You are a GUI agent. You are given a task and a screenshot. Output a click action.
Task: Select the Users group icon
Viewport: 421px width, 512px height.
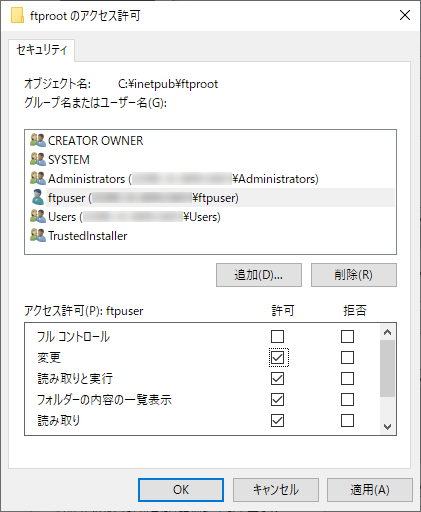(38, 216)
